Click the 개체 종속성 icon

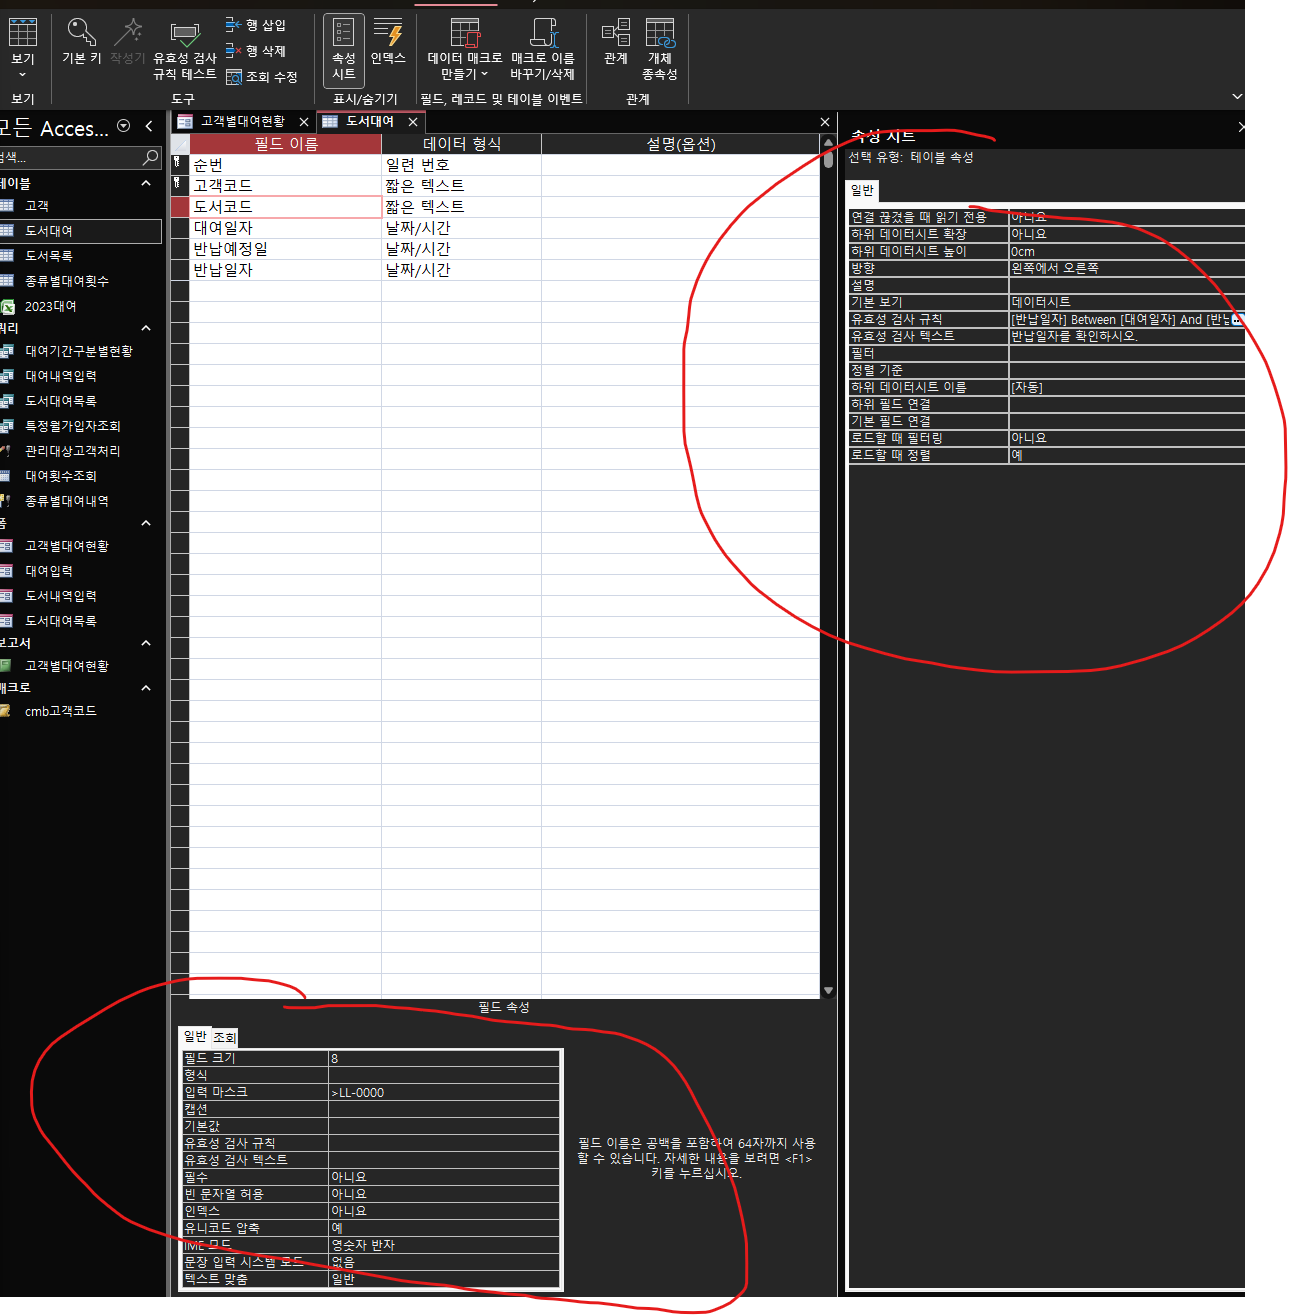(x=659, y=48)
